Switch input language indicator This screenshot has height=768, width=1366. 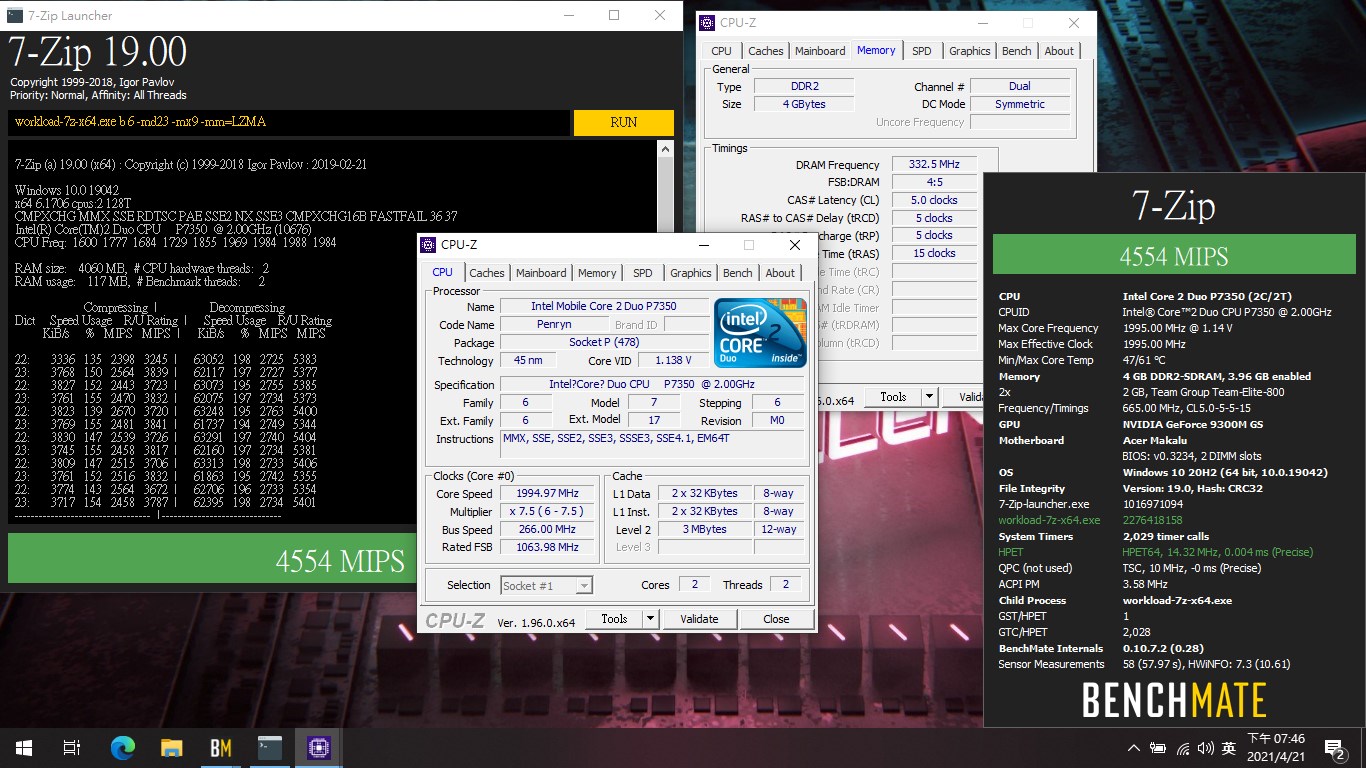[x=1230, y=748]
